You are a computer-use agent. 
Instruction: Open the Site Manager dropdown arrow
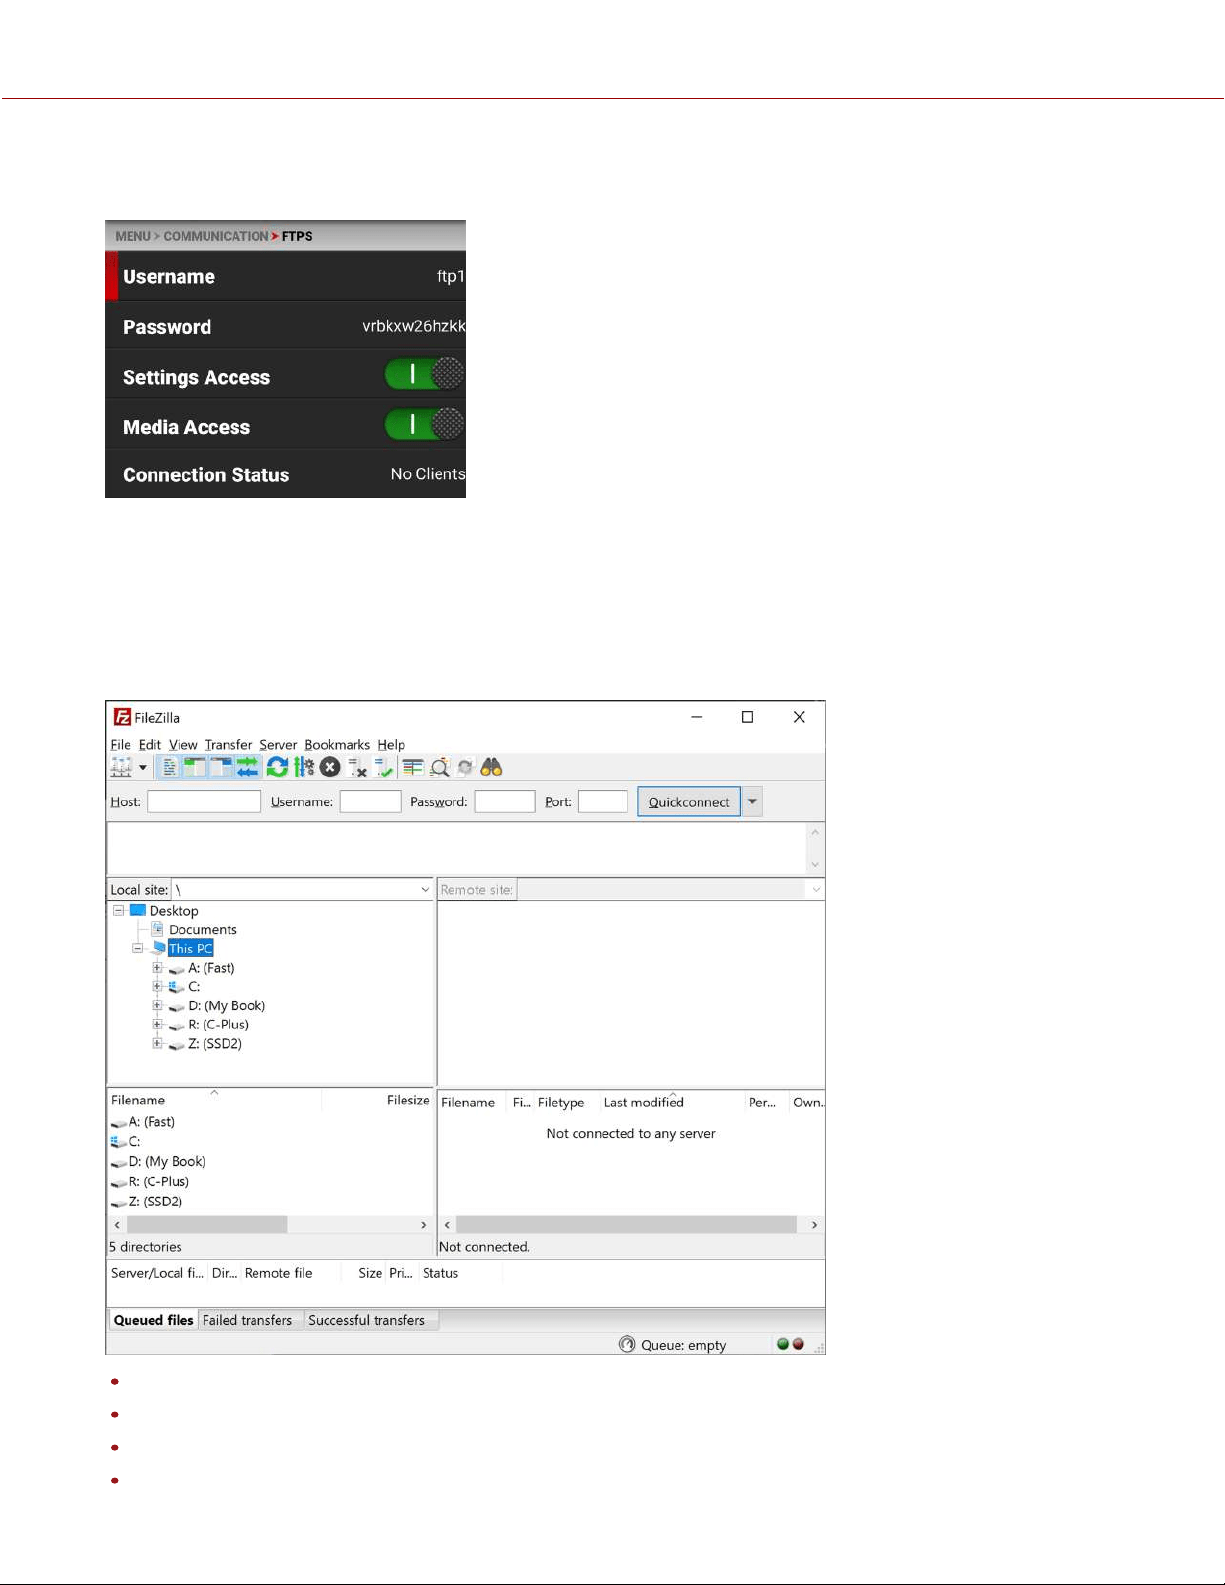pyautogui.click(x=143, y=768)
